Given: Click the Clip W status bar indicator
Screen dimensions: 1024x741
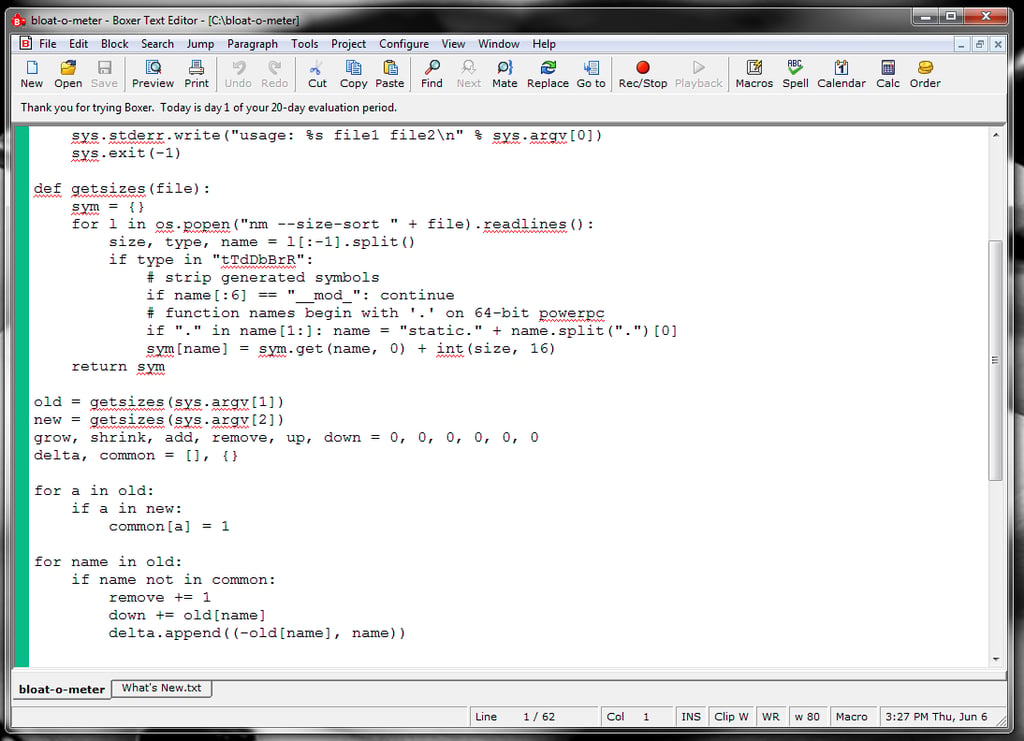Looking at the screenshot, I should pyautogui.click(x=731, y=717).
